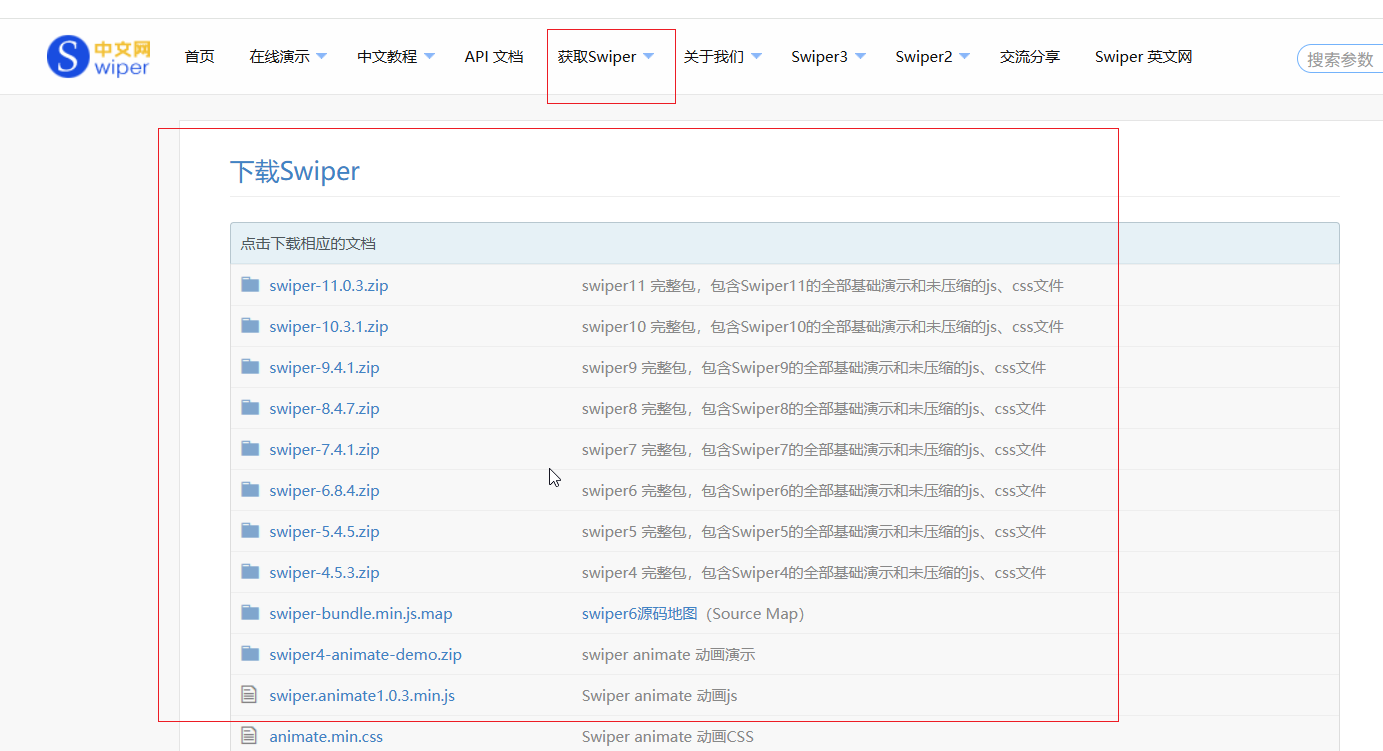
Task: Open the 在线演示 menu item
Action: click(279, 57)
